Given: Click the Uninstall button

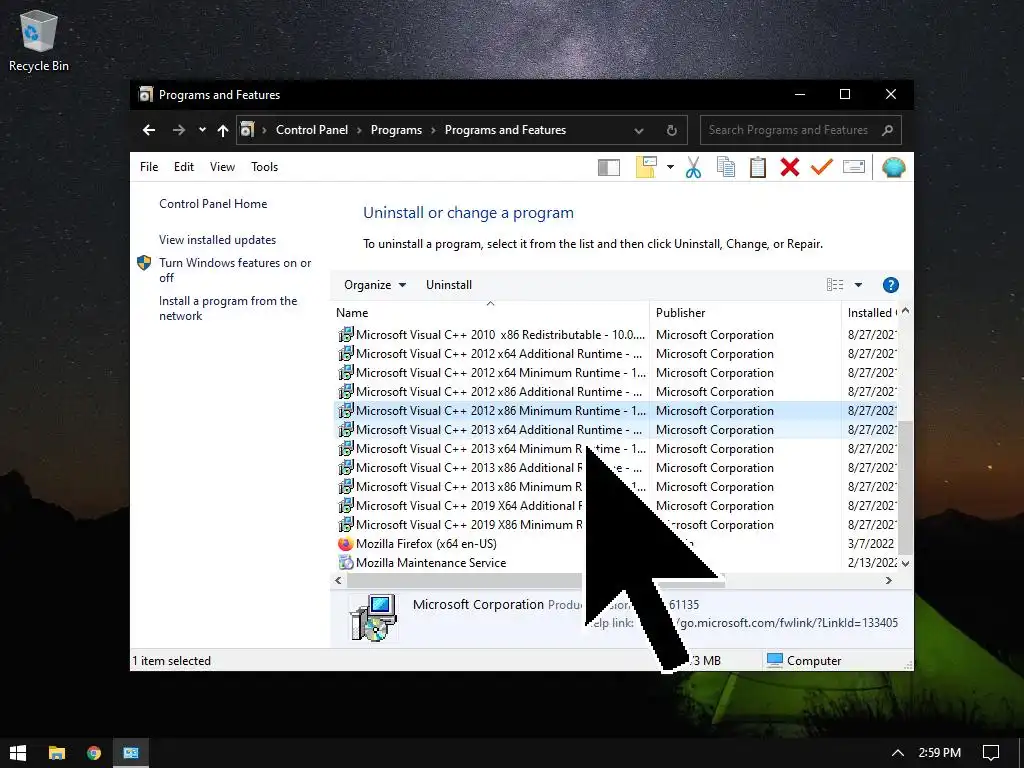Looking at the screenshot, I should click(x=449, y=285).
